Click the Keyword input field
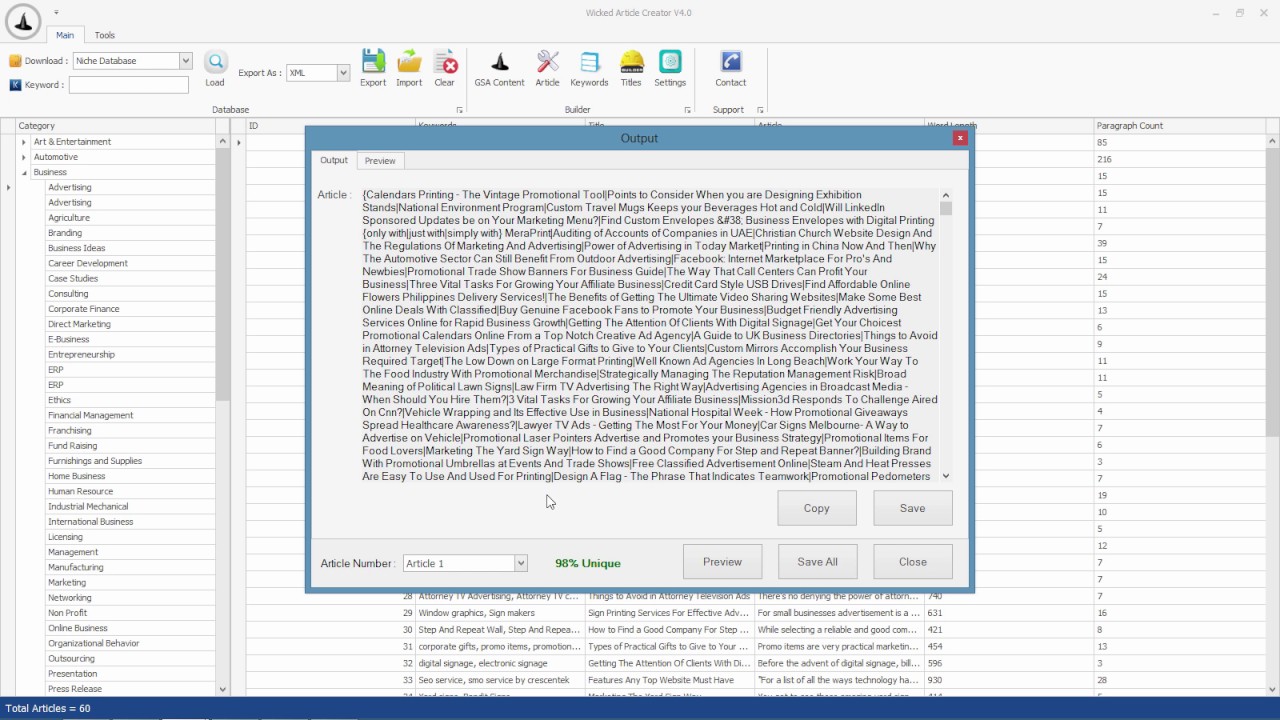1280x720 pixels. [129, 85]
